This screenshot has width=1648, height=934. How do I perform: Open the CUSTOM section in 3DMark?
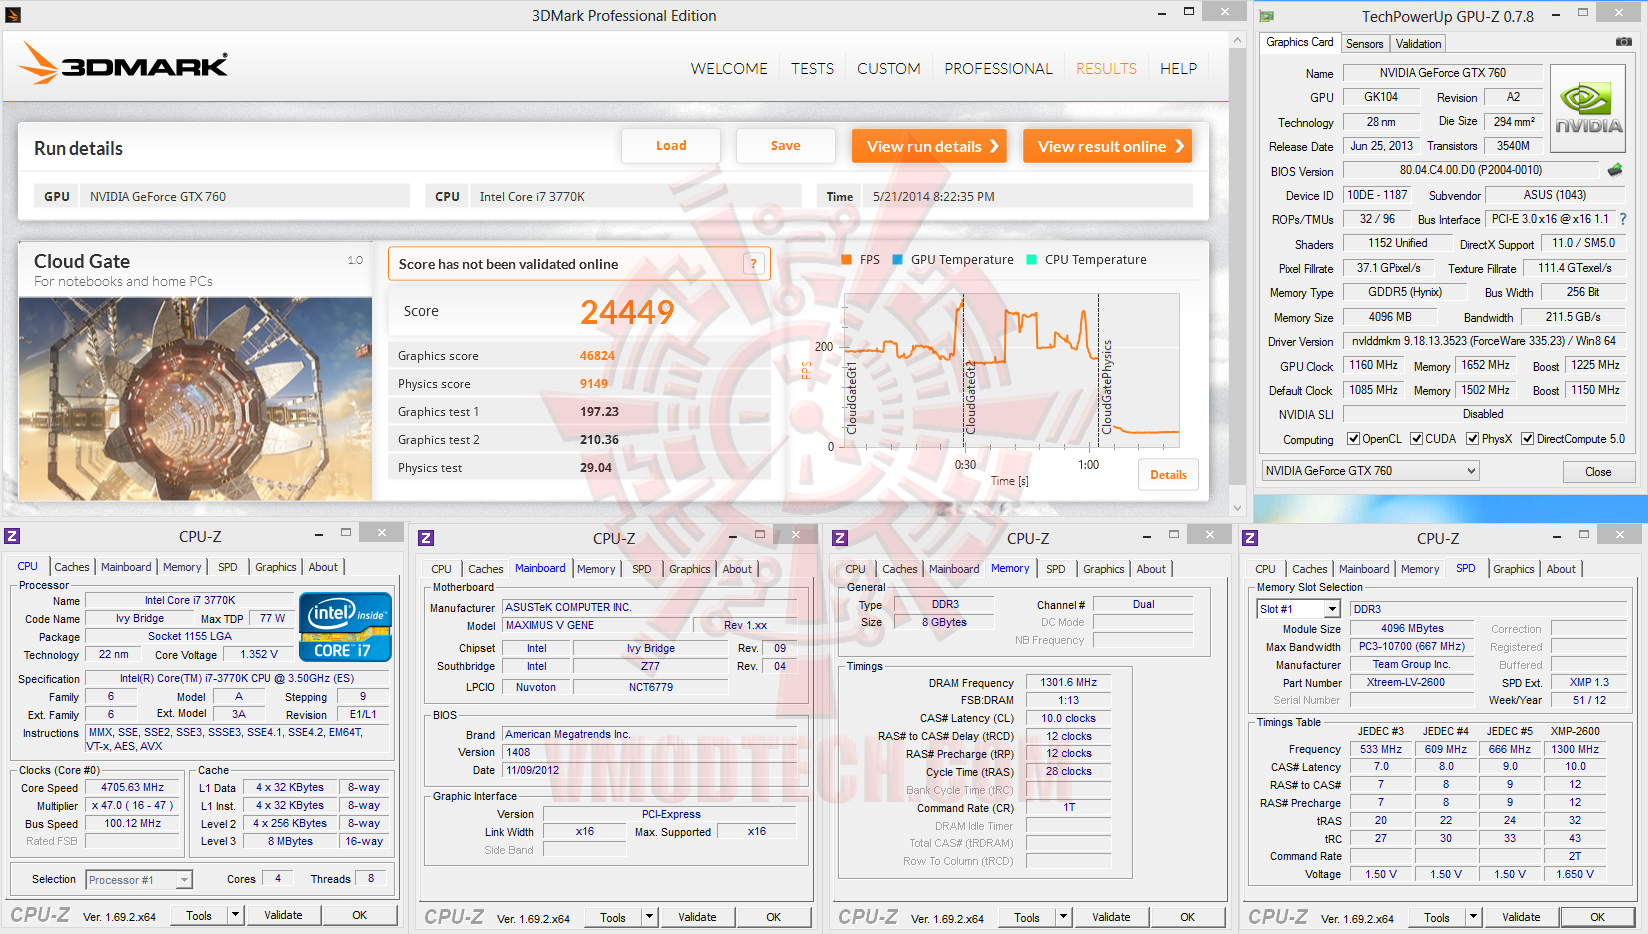[x=888, y=69]
